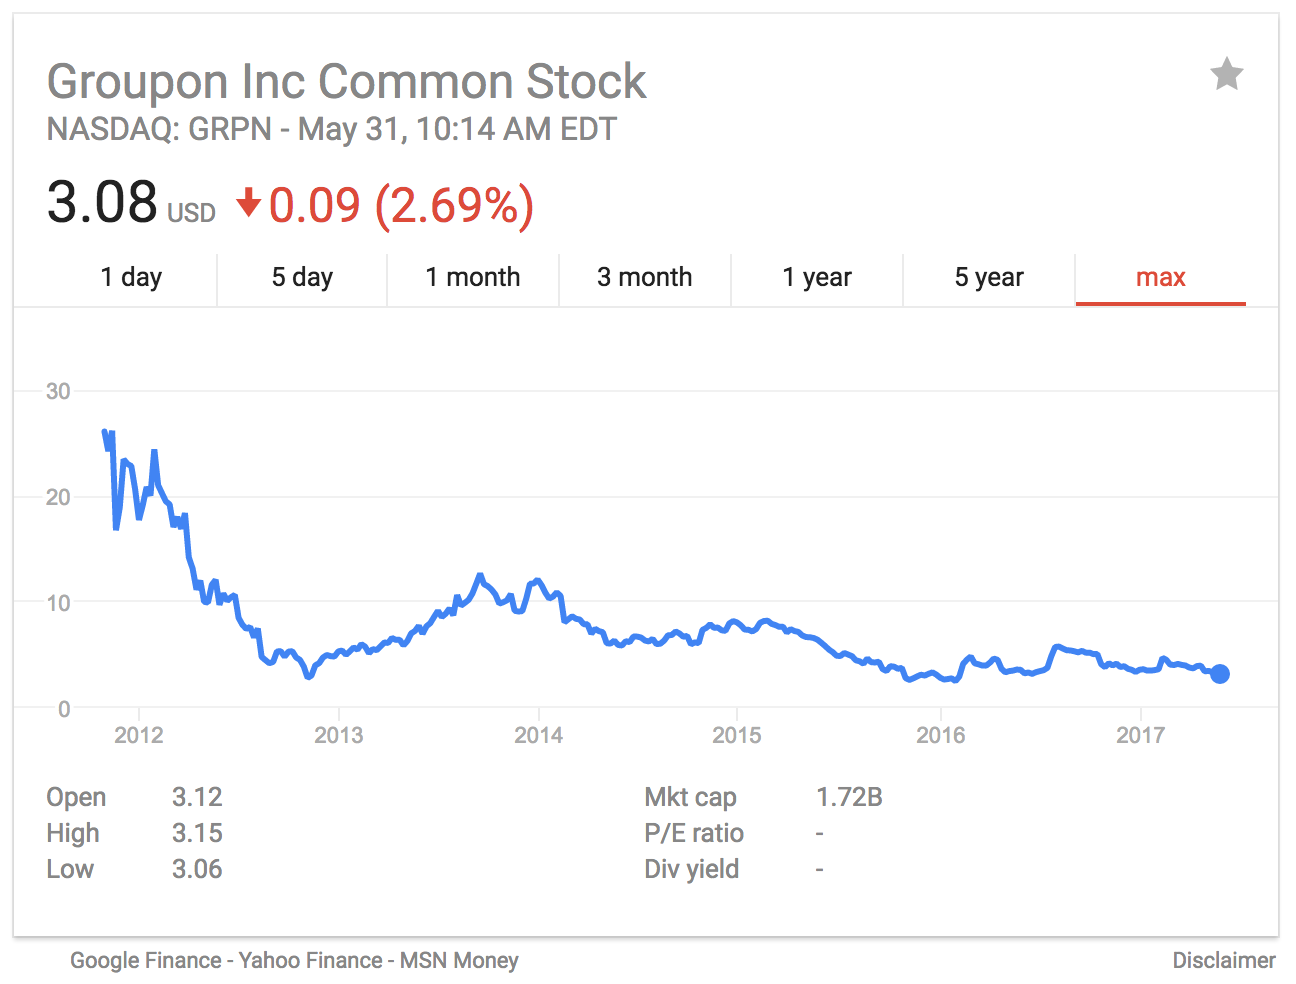The image size is (1296, 984).
Task: Follow the Yahoo Finance link
Action: (311, 961)
